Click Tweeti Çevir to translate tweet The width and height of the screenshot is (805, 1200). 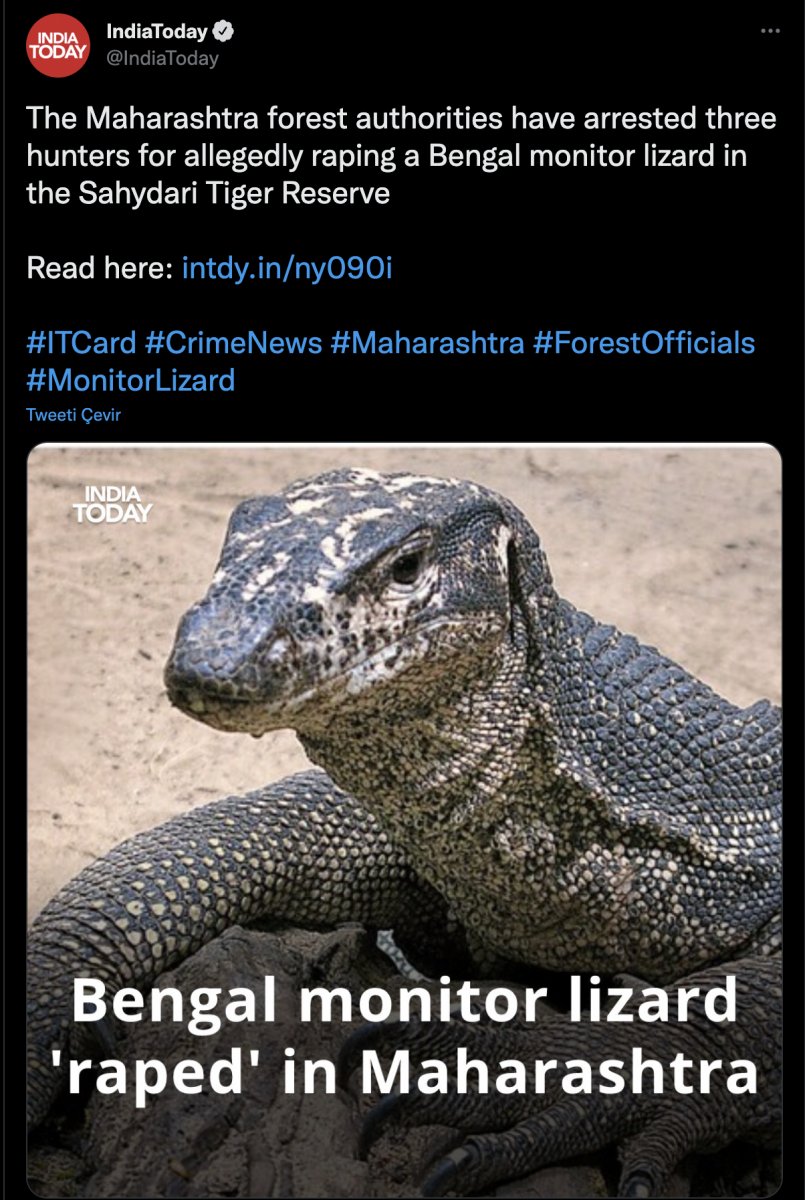(74, 415)
